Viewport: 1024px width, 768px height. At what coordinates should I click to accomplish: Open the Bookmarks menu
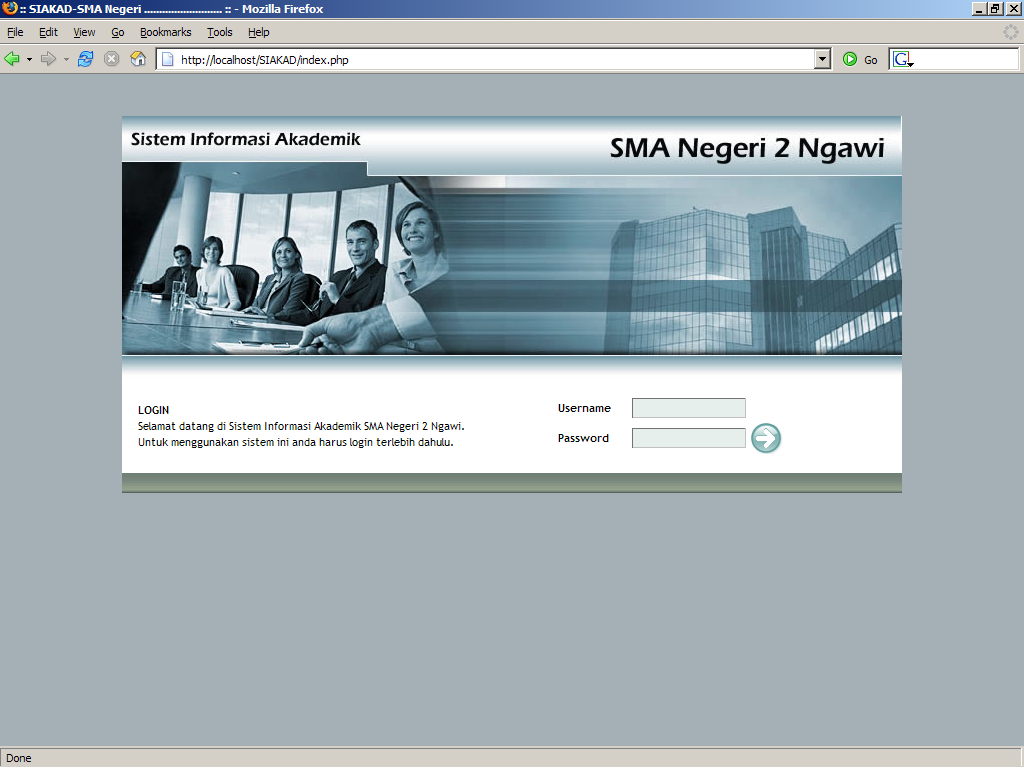[x=164, y=32]
